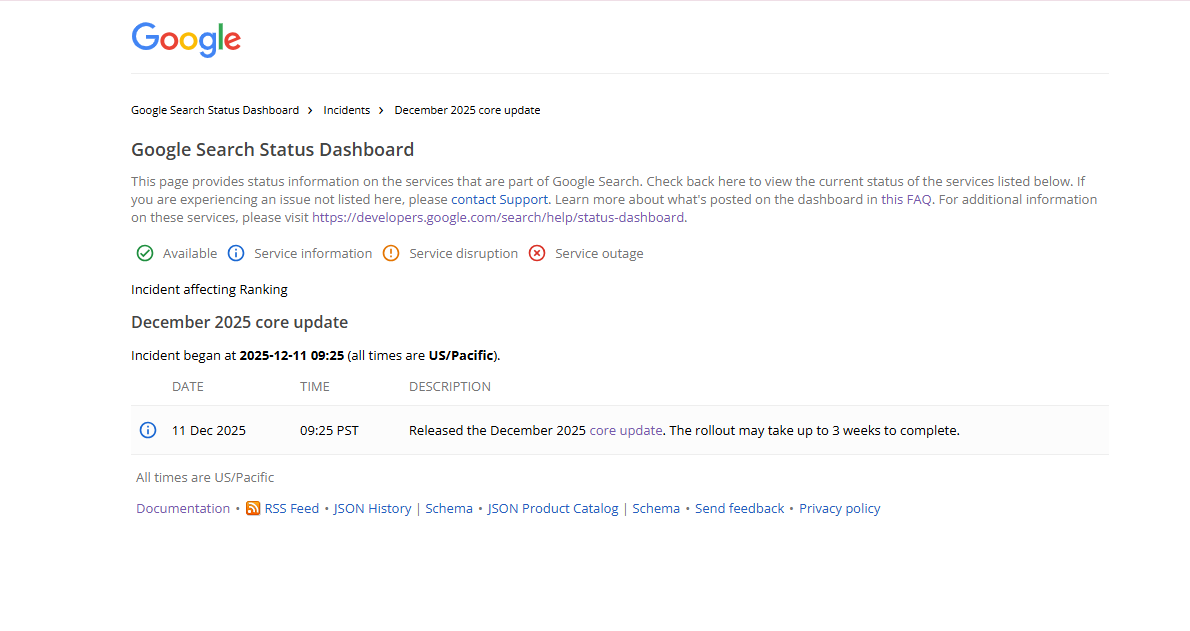Follow the core update link in description
The height and width of the screenshot is (631, 1190).
[x=626, y=430]
